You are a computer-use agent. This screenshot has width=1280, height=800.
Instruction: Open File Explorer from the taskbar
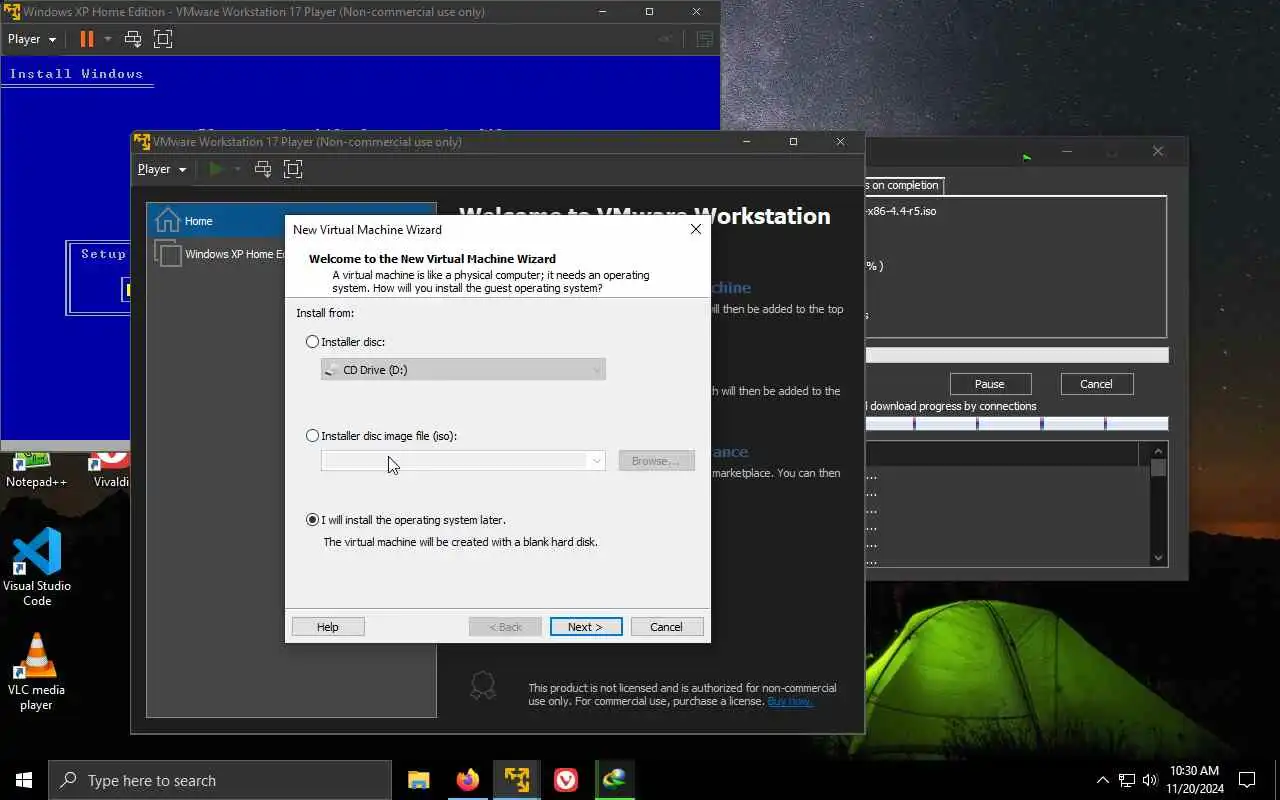tap(419, 780)
